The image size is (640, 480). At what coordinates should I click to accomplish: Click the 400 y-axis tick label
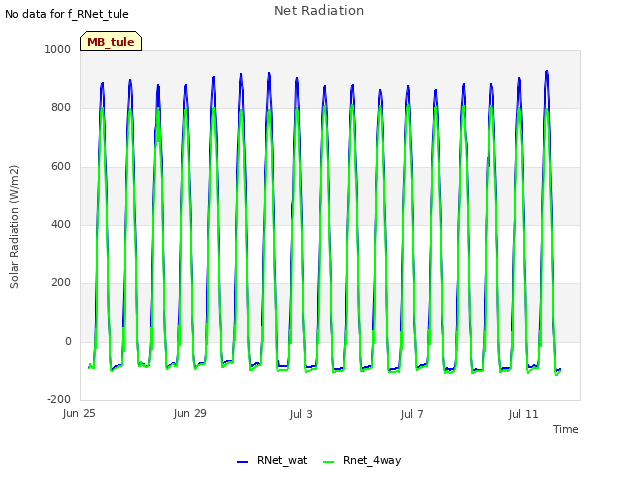tap(61, 224)
